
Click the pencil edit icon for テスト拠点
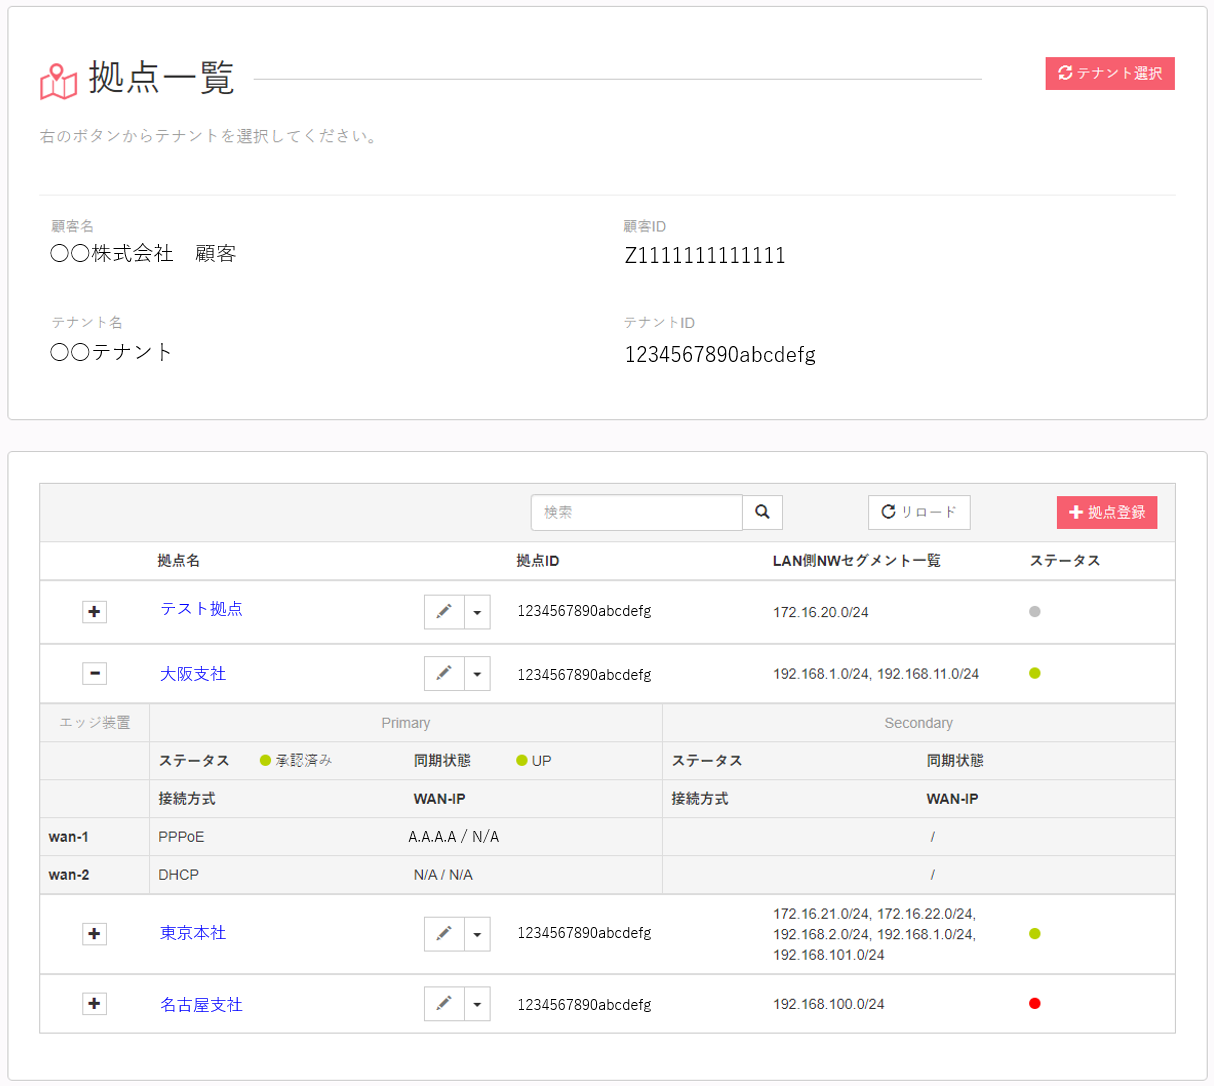tap(444, 612)
